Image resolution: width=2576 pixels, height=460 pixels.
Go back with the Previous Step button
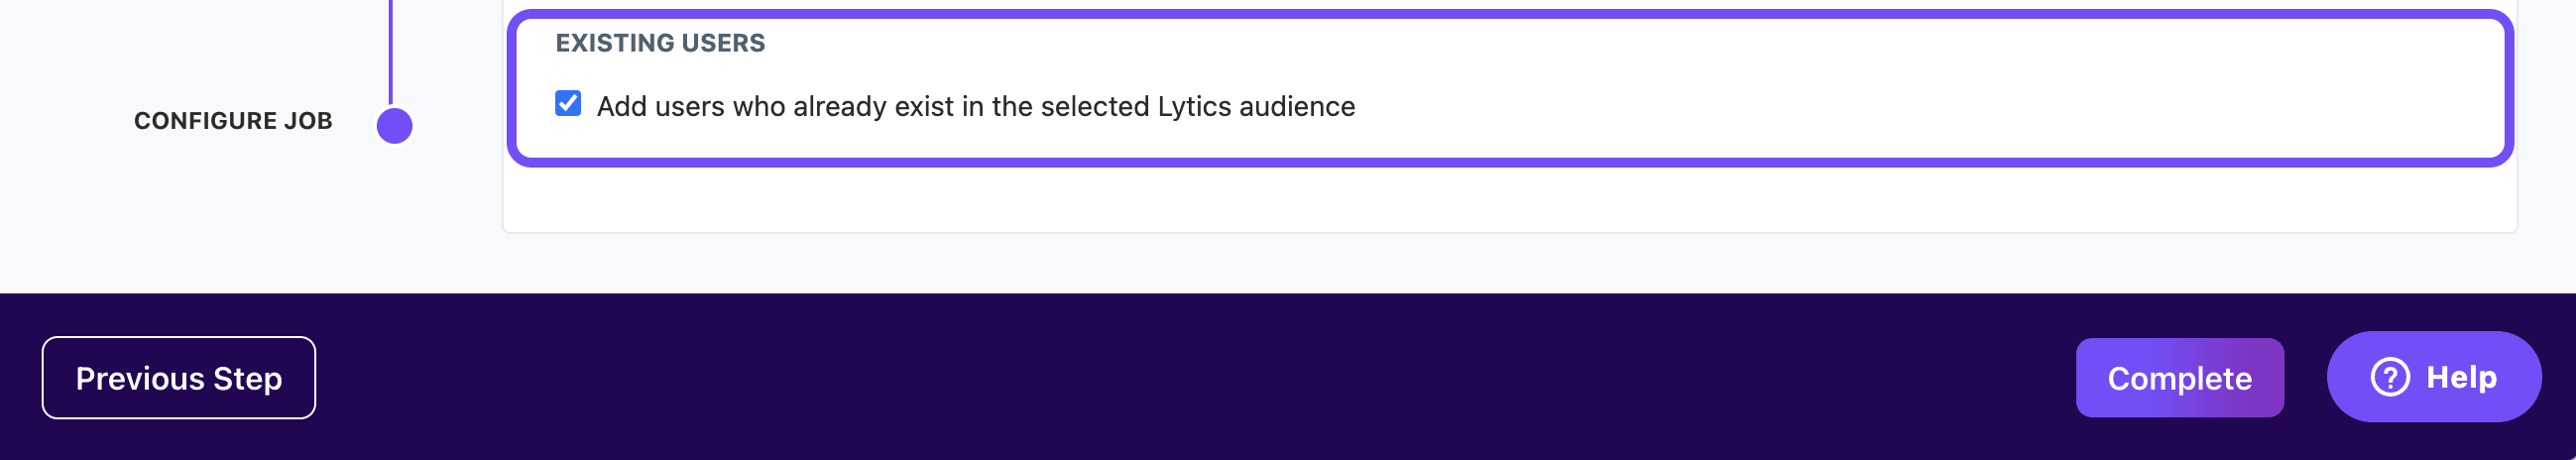[x=179, y=378]
